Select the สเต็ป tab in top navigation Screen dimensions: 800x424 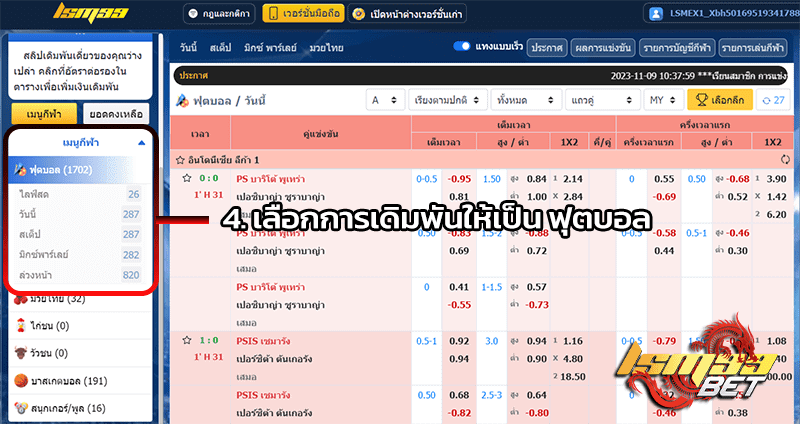click(220, 47)
